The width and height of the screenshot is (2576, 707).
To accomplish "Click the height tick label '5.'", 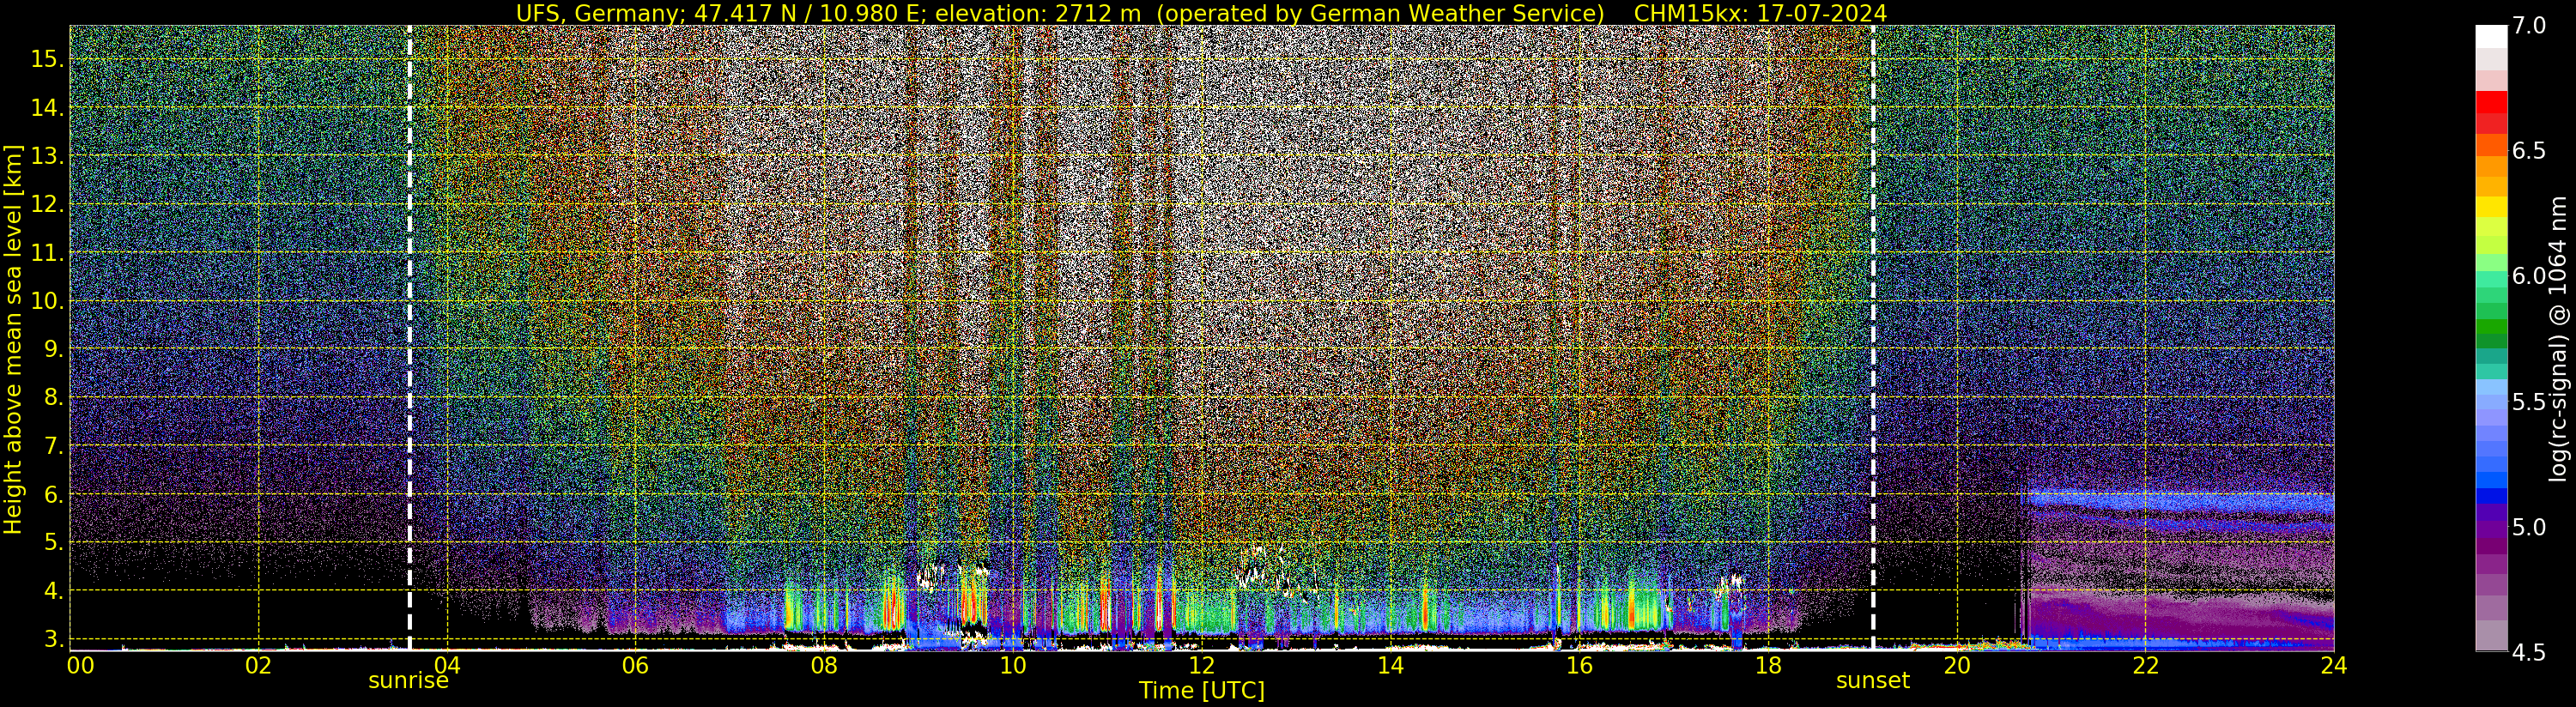I will click(54, 542).
